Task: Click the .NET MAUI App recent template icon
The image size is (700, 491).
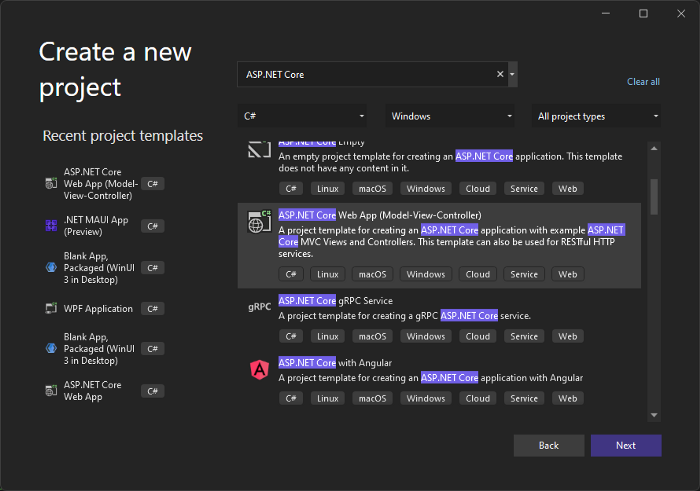Action: [x=51, y=226]
